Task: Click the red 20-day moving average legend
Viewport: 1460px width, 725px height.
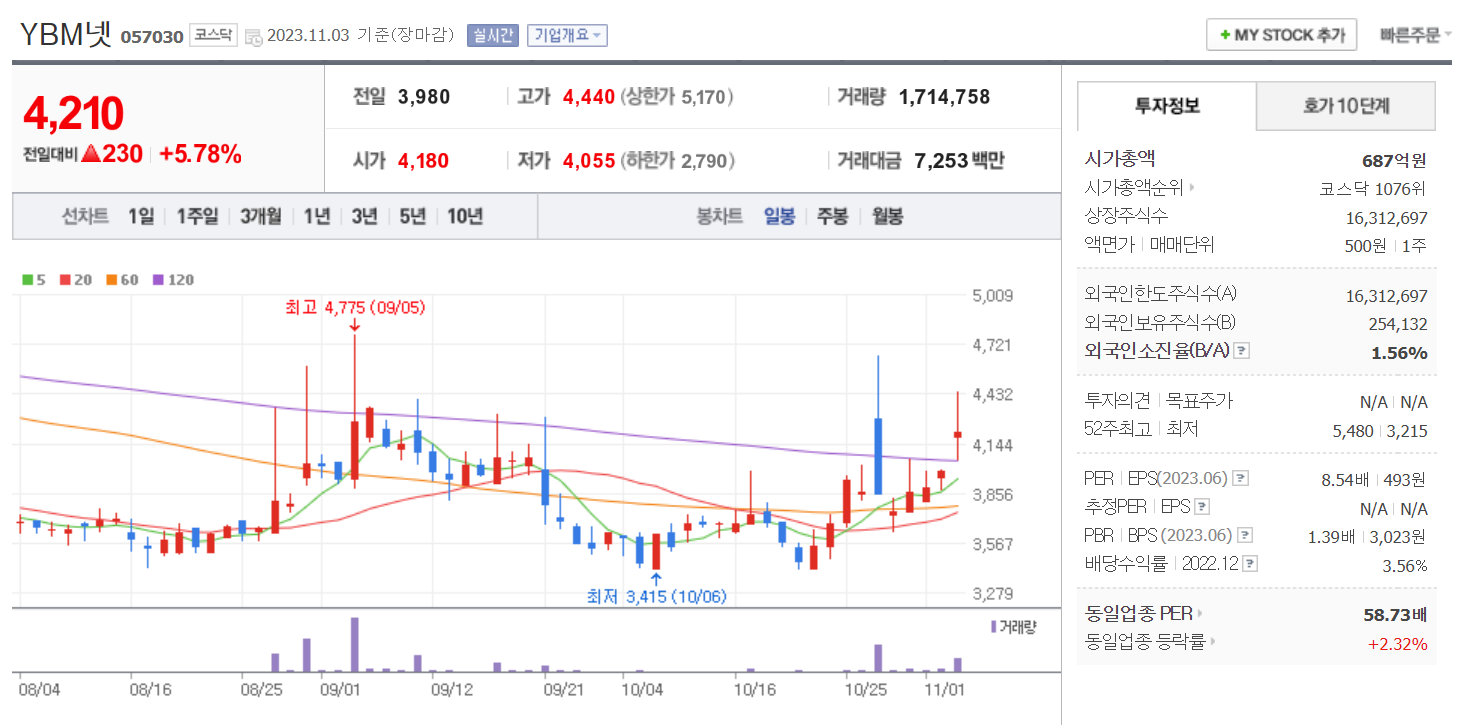Action: [x=76, y=280]
